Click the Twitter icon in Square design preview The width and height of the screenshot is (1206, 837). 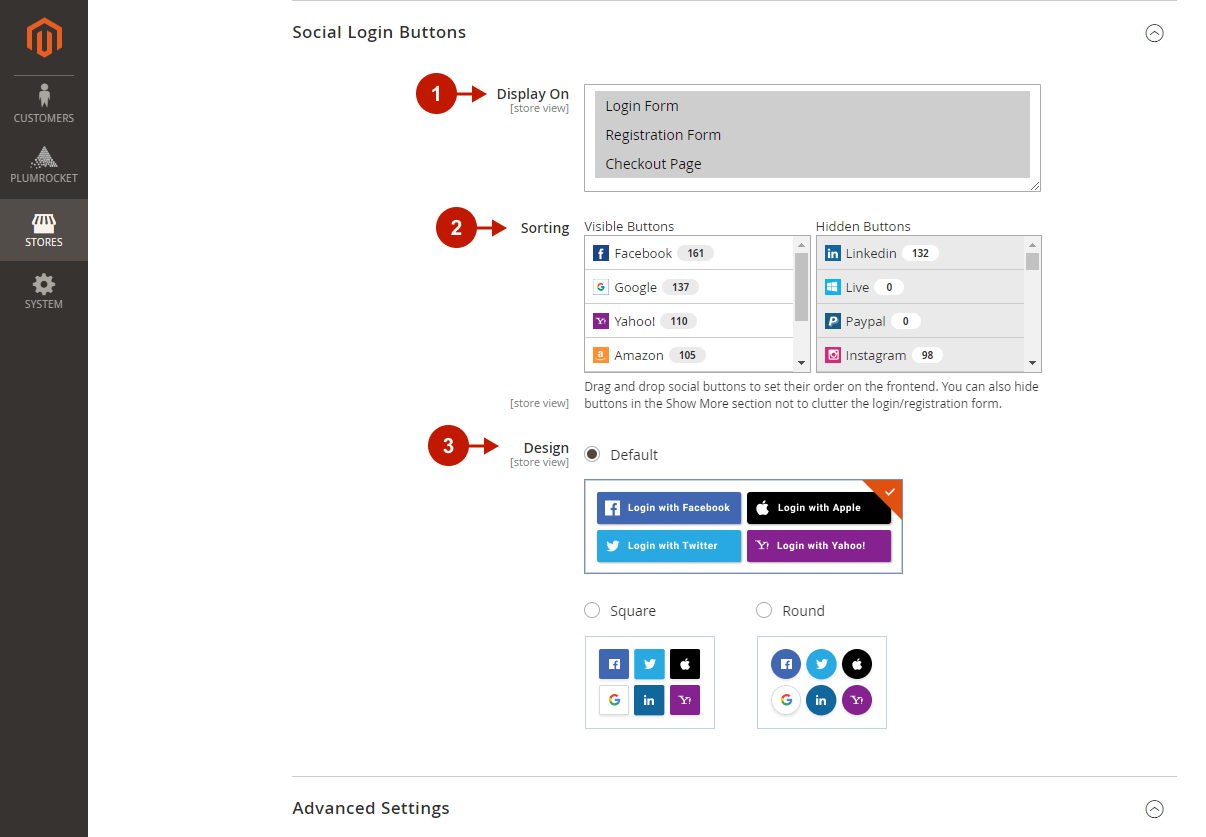pyautogui.click(x=650, y=664)
